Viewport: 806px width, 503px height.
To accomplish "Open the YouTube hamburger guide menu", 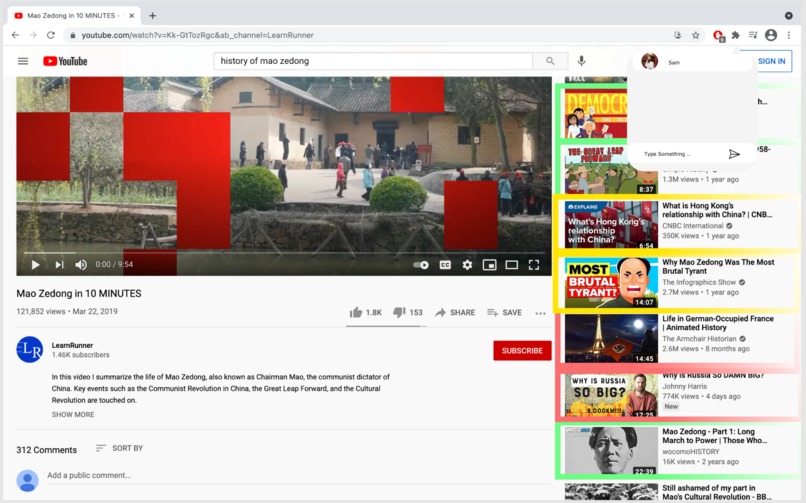I will click(x=23, y=61).
